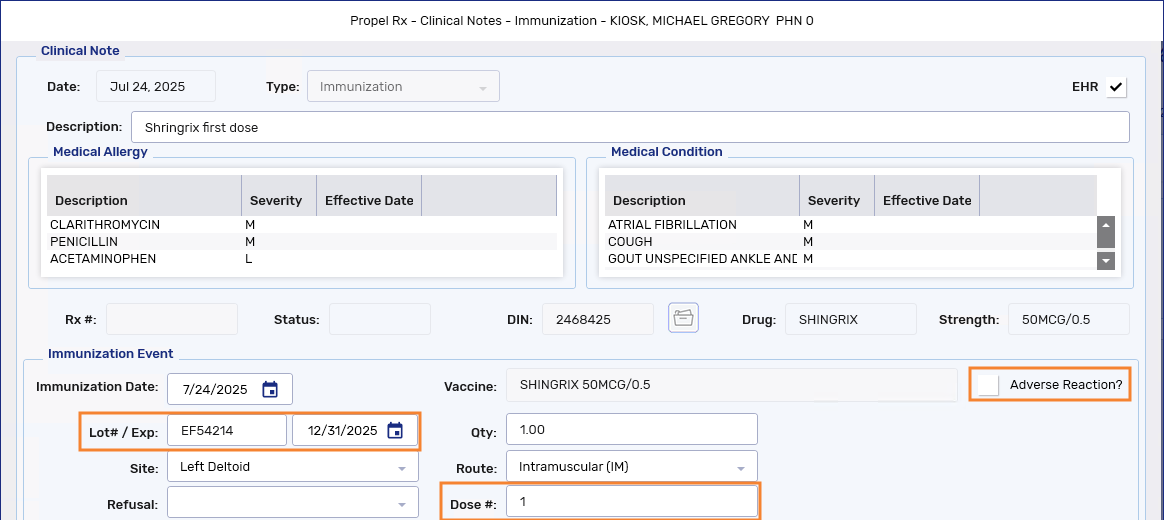Open the Refusal dropdown
Image resolution: width=1165 pixels, height=520 pixels.
click(401, 504)
